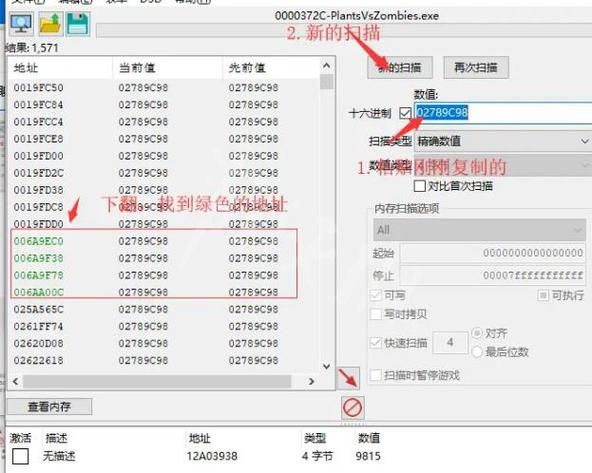This screenshot has height=473, width=592.
Task: Select green address 006AA00C row
Action: coord(164,292)
